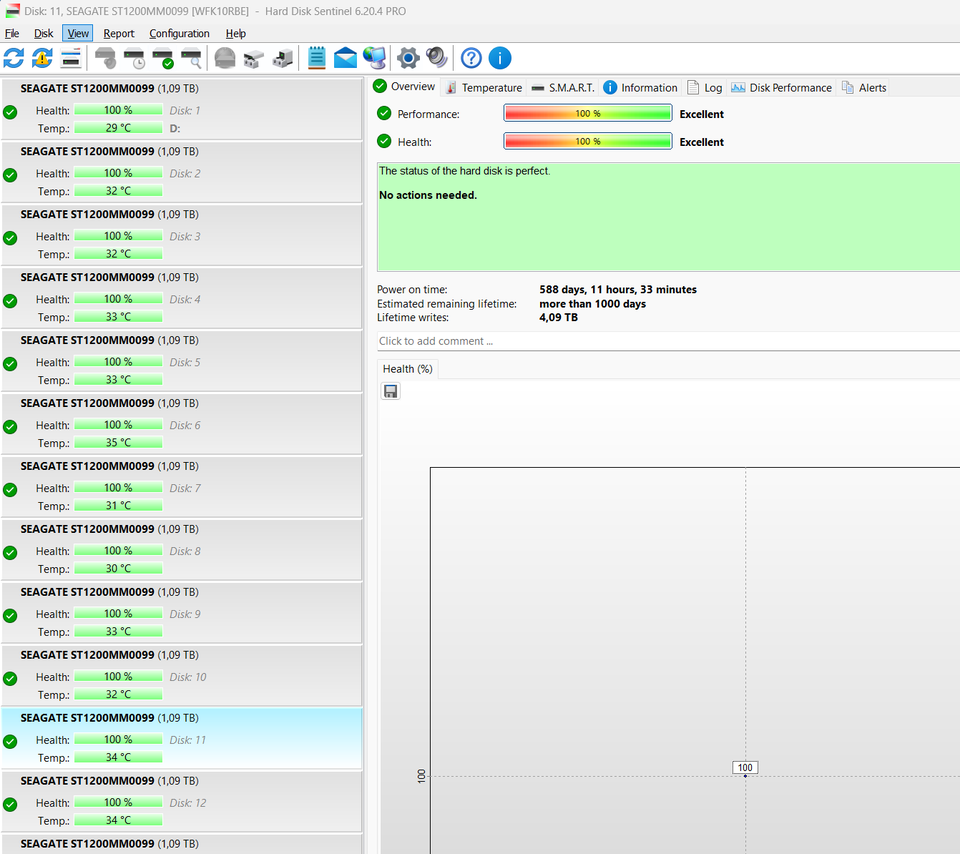This screenshot has width=960, height=854.
Task: Click Disk 1 health 100 % bar
Action: click(118, 110)
